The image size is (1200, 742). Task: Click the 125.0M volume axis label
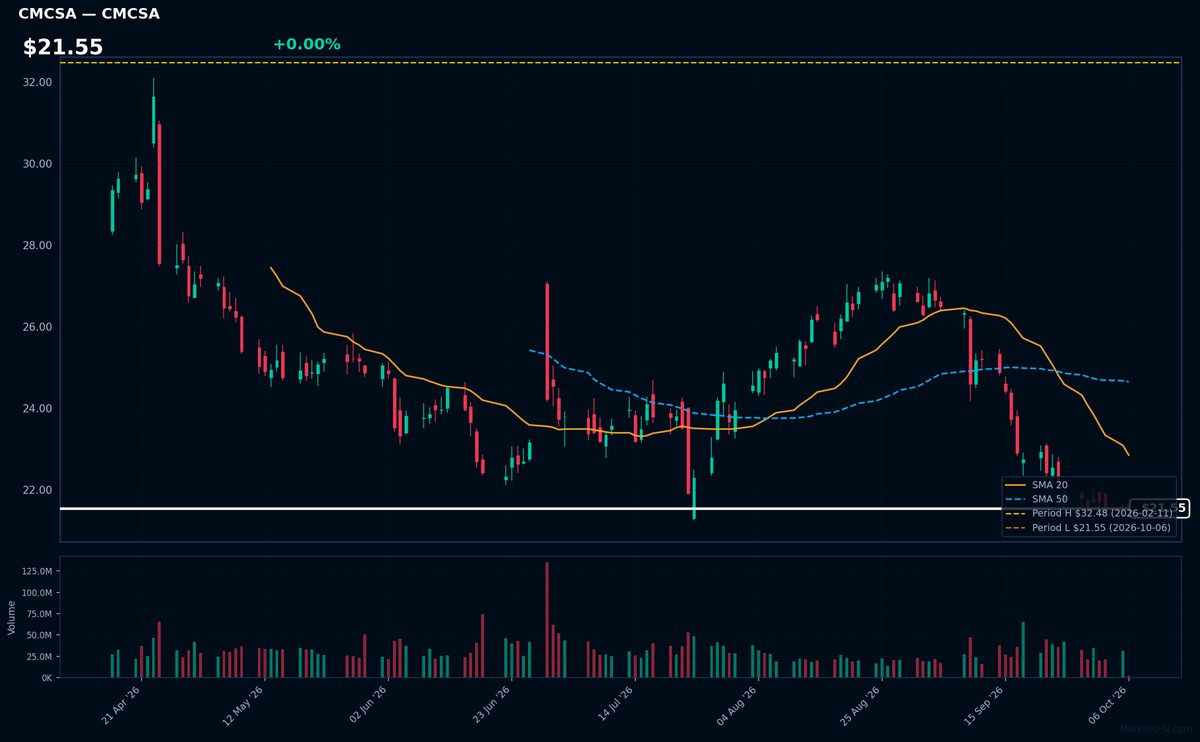click(x=36, y=571)
